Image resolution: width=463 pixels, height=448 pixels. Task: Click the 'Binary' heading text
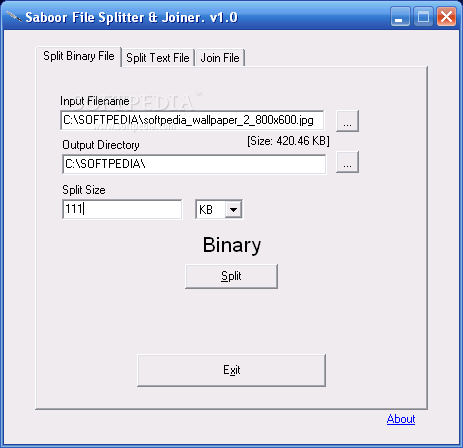(x=232, y=245)
